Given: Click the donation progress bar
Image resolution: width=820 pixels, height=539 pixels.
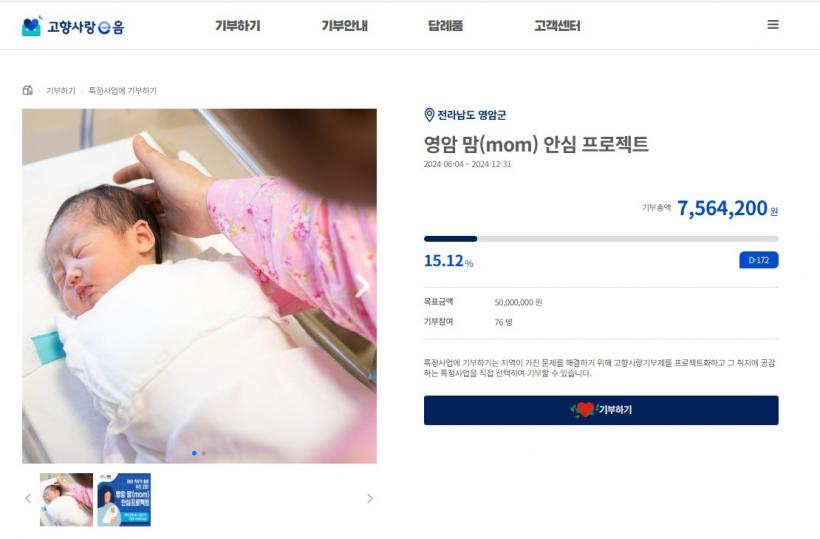Looking at the screenshot, I should tap(601, 239).
